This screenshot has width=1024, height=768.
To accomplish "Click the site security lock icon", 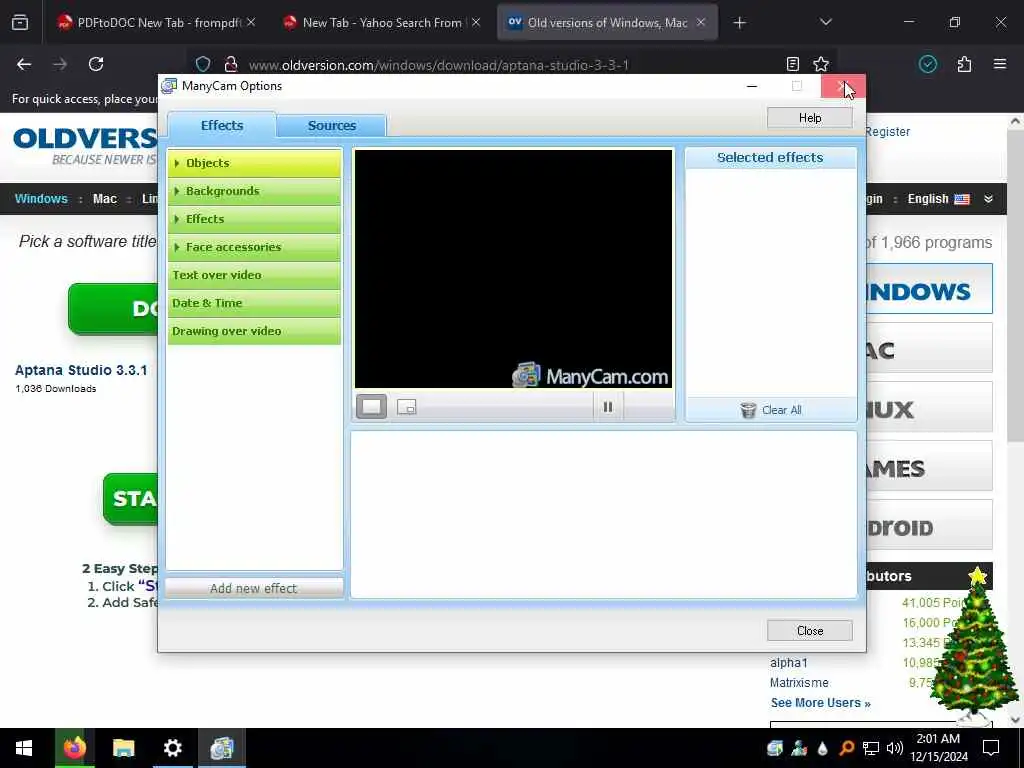I will click(231, 64).
